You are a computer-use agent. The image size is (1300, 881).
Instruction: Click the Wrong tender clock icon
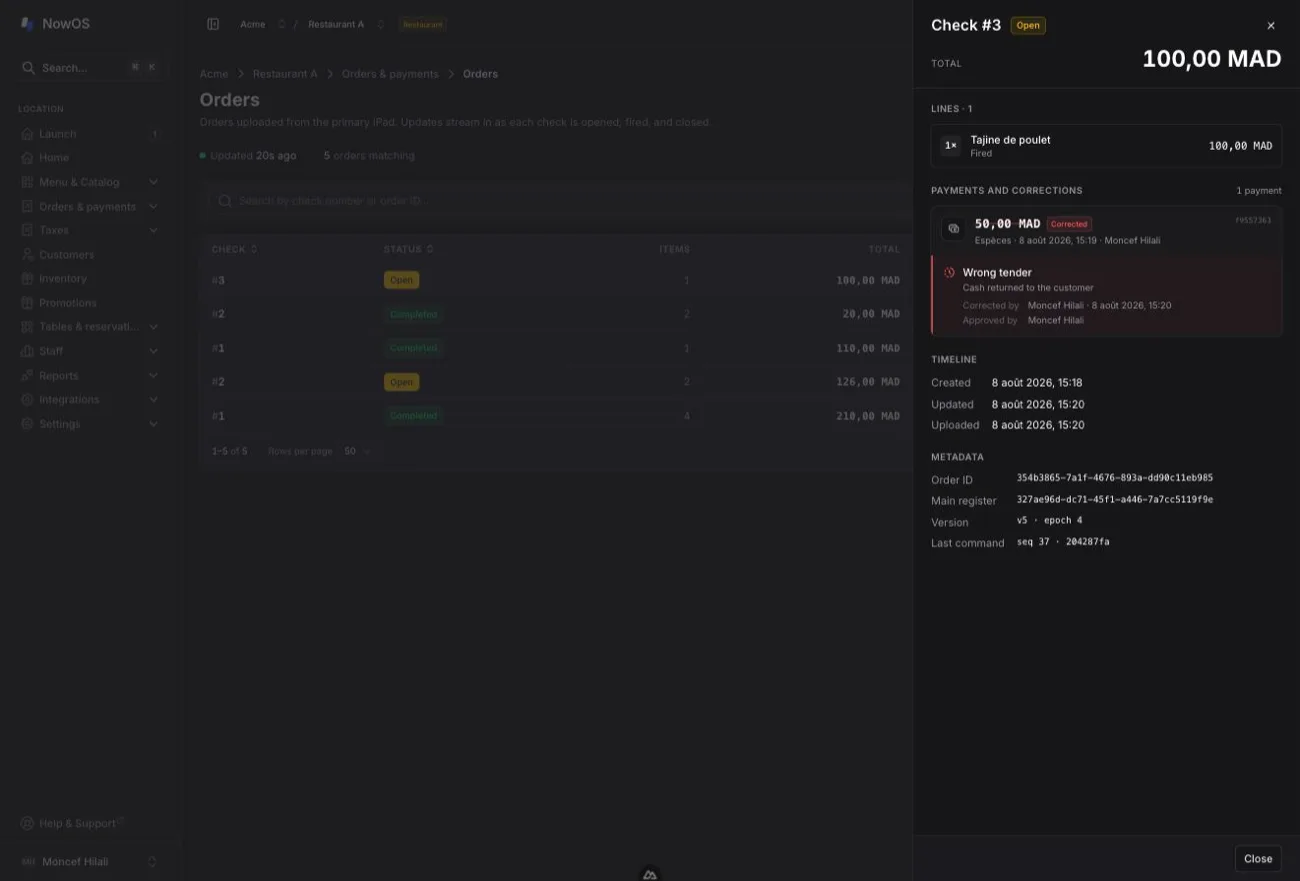coord(949,272)
